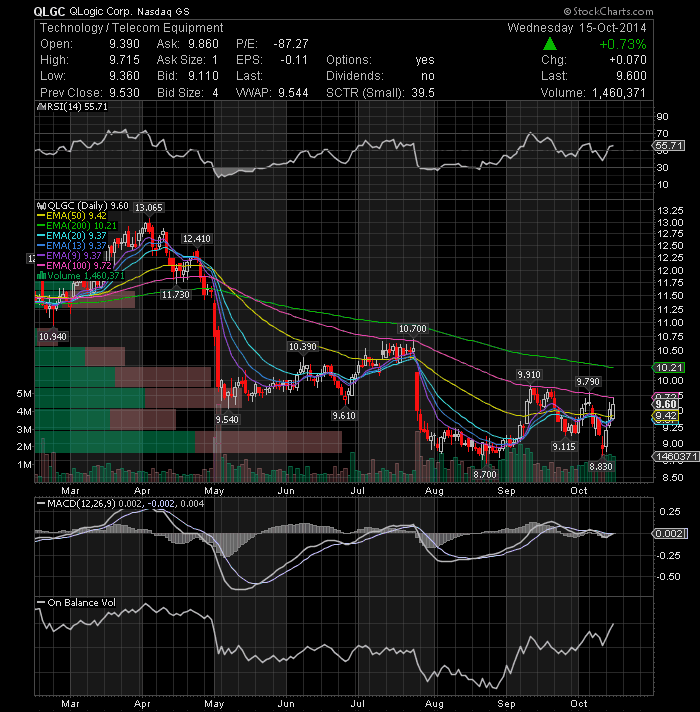Viewport: 700px width, 712px height.
Task: Click the High value 9.715
Action: point(124,60)
